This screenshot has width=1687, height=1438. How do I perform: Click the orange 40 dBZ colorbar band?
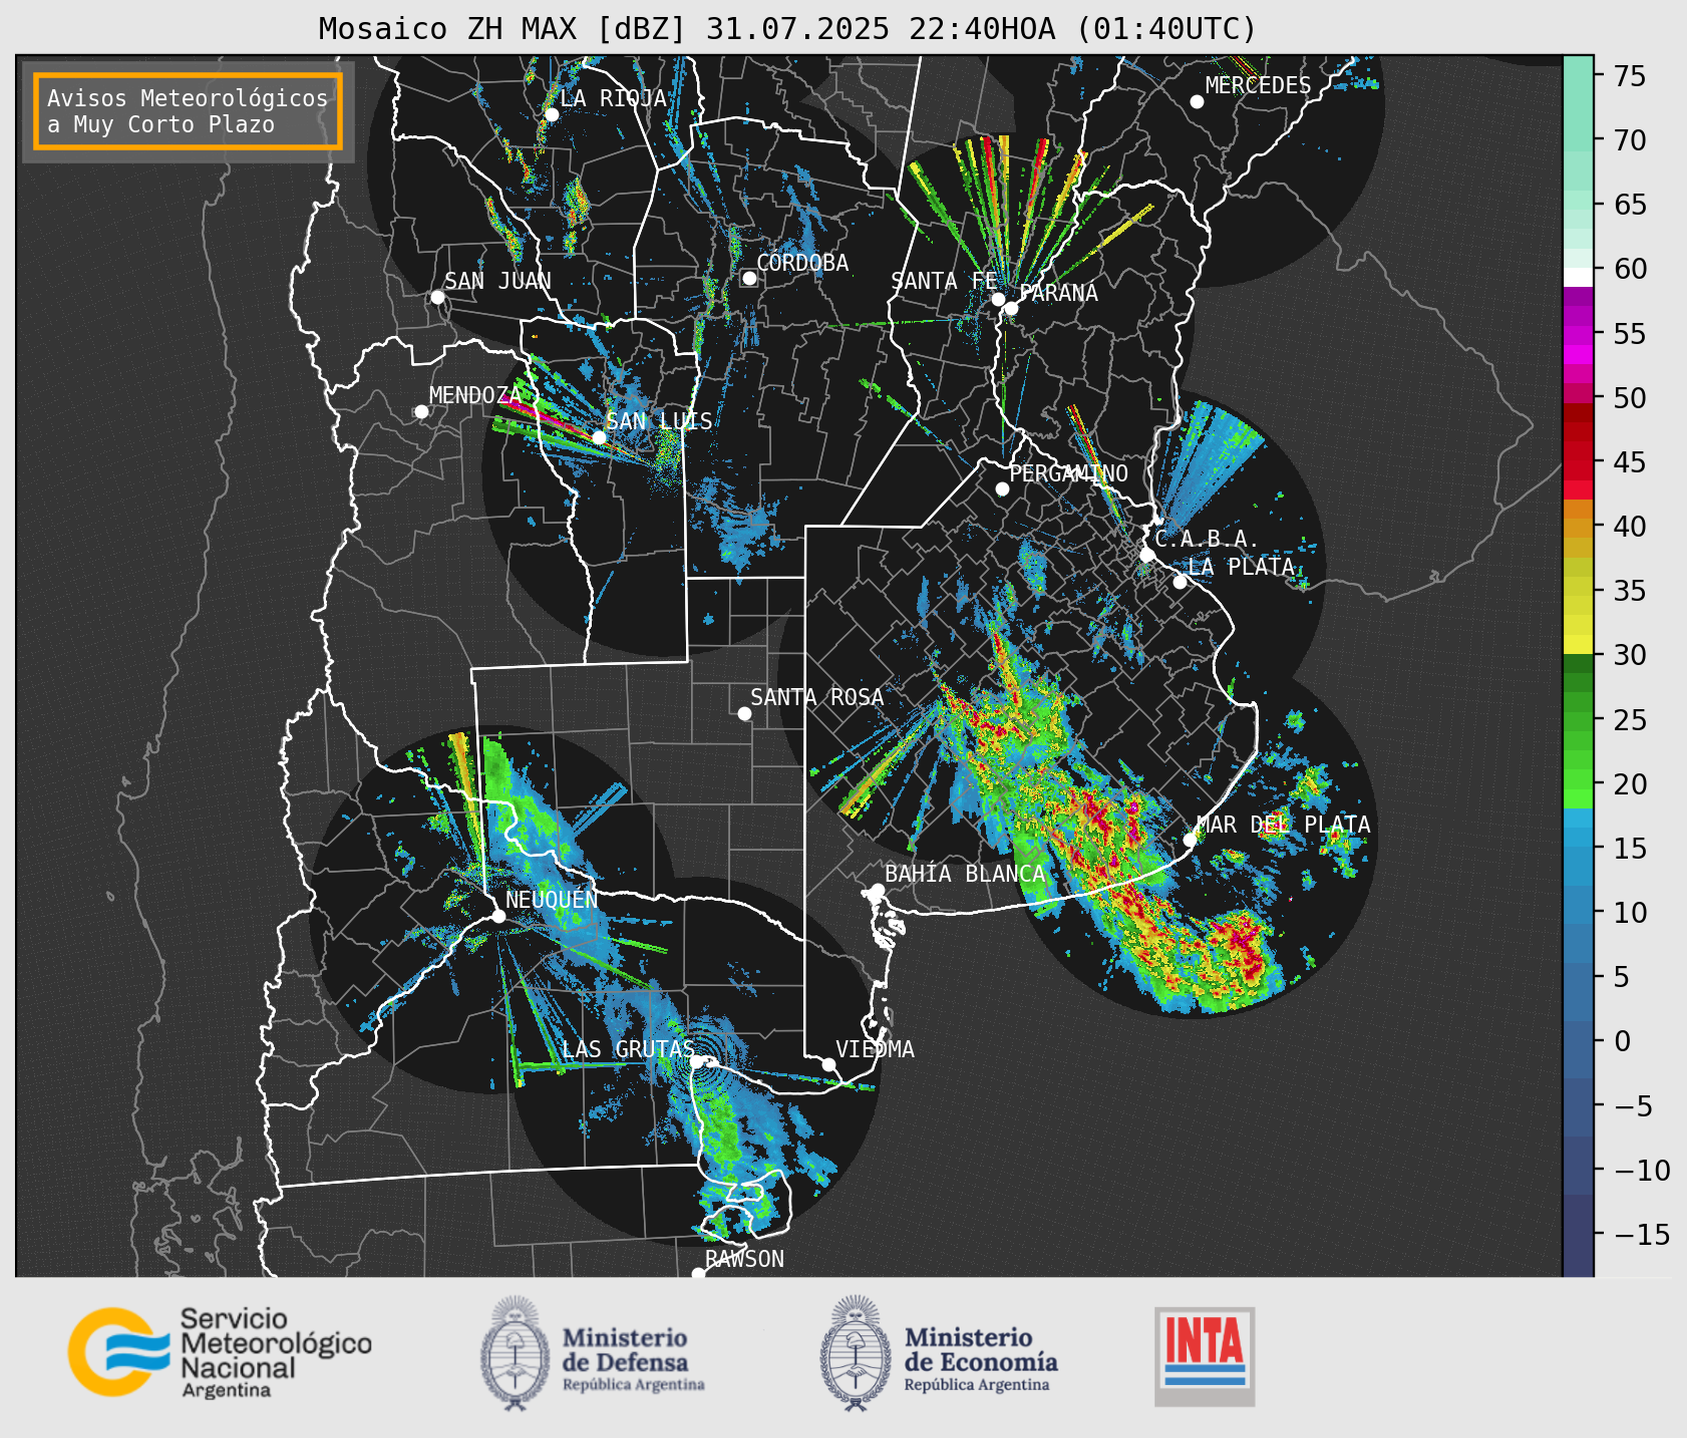(x=1578, y=527)
